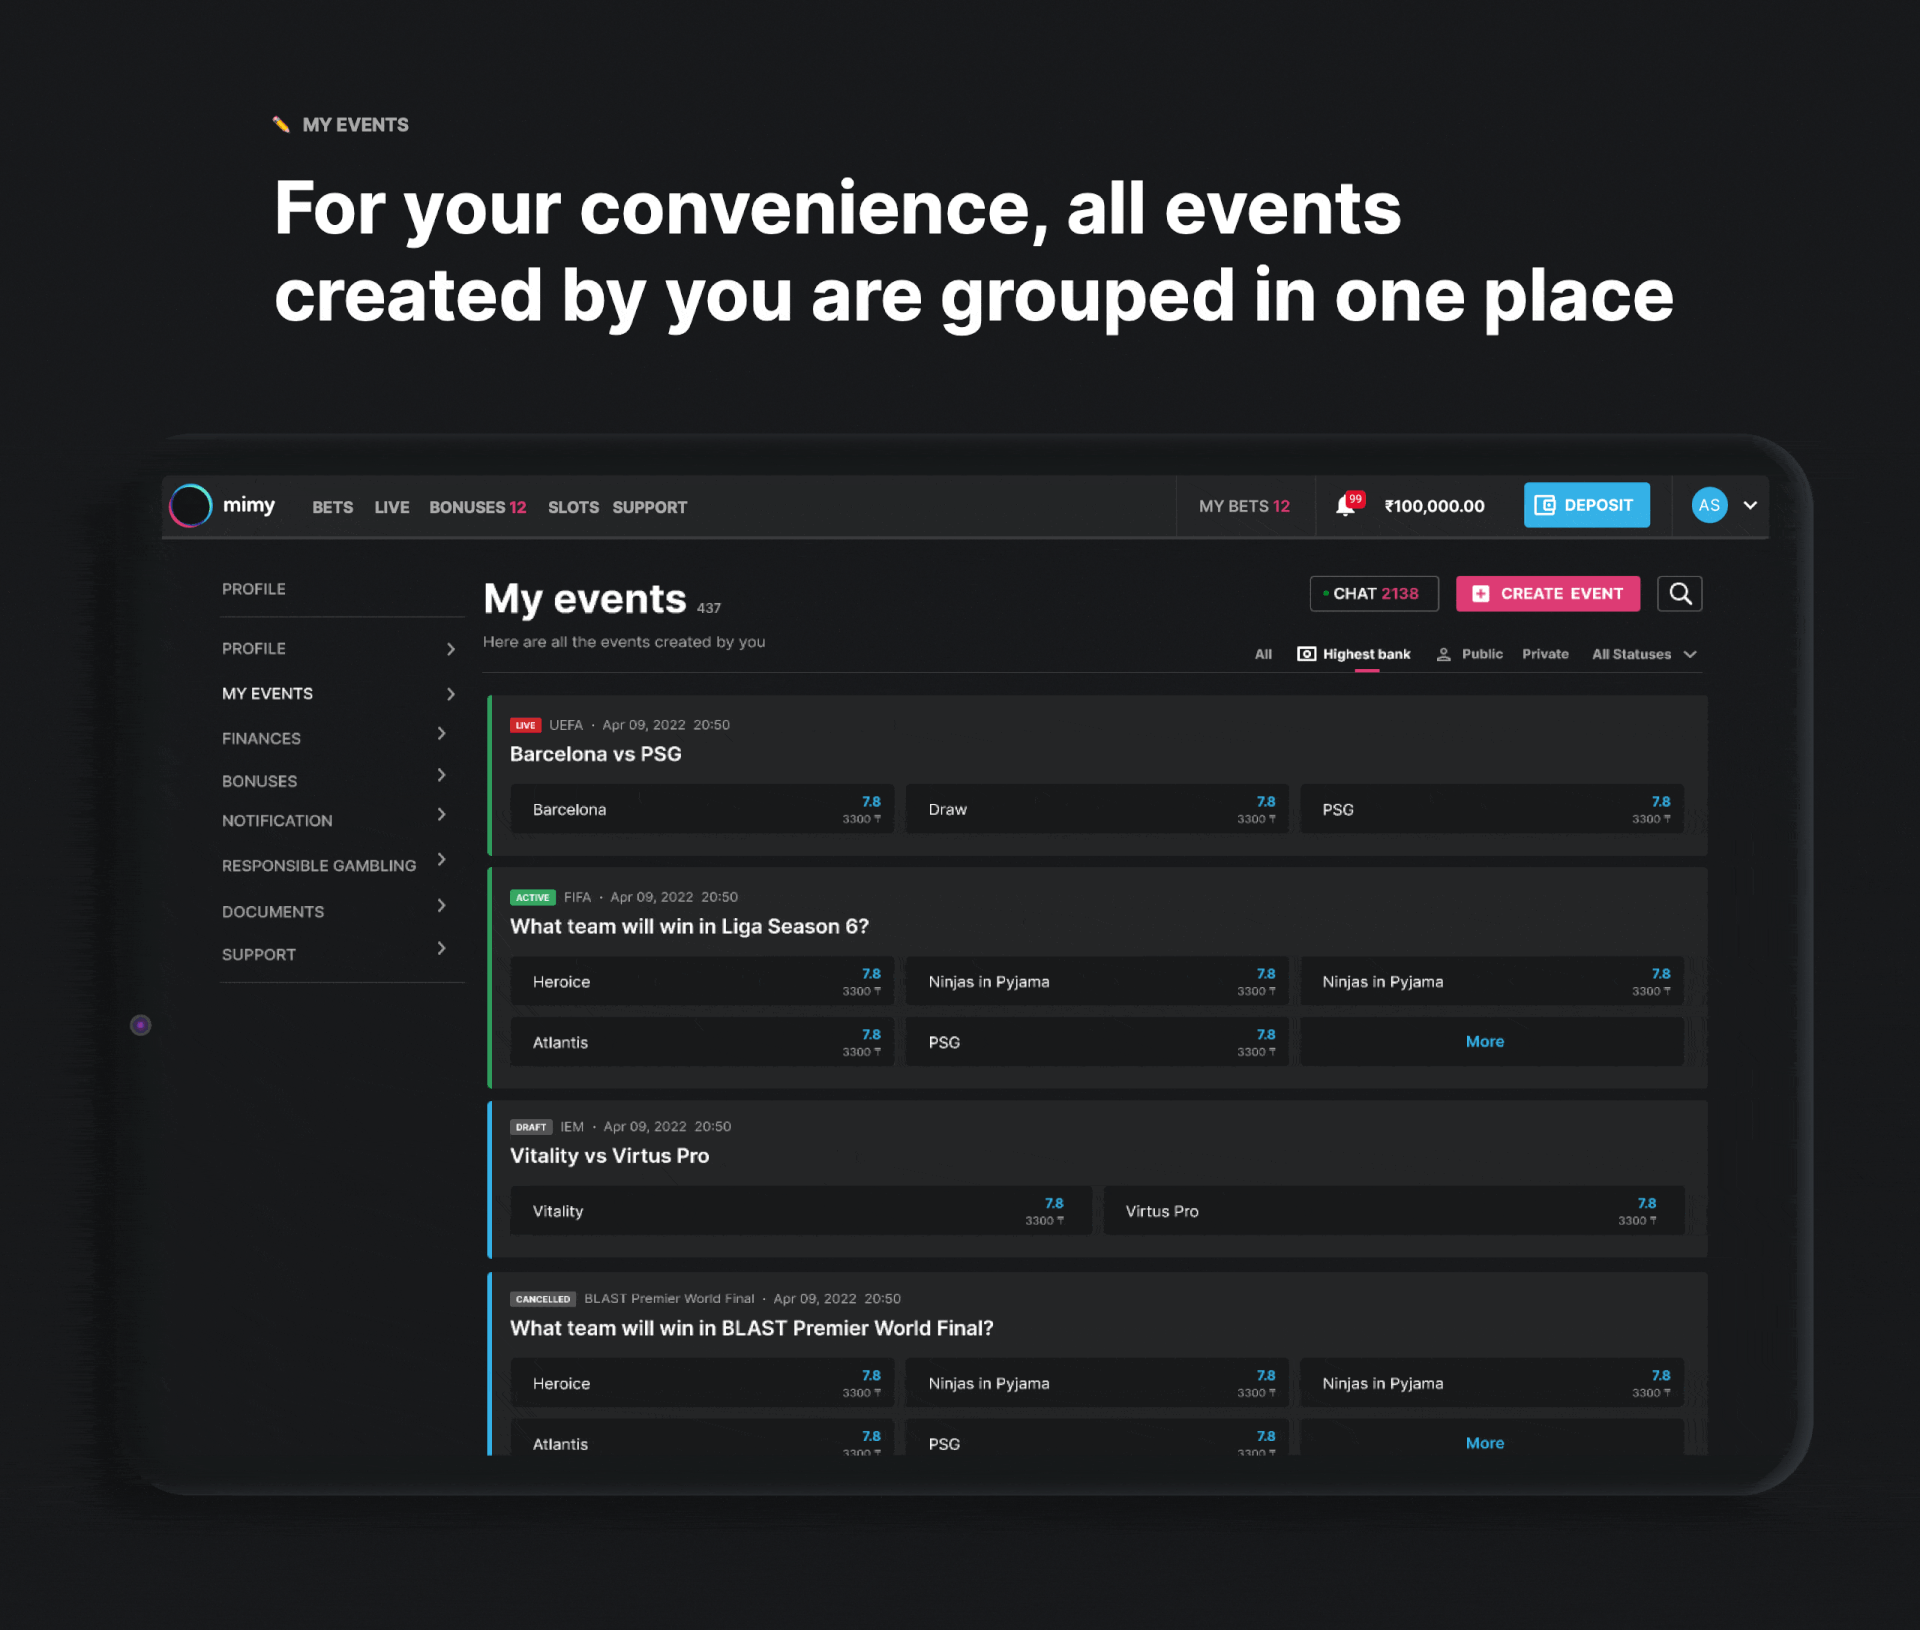Viewport: 1920px width, 1630px height.
Task: Click the ₹100,000.00 balance
Action: [1434, 506]
